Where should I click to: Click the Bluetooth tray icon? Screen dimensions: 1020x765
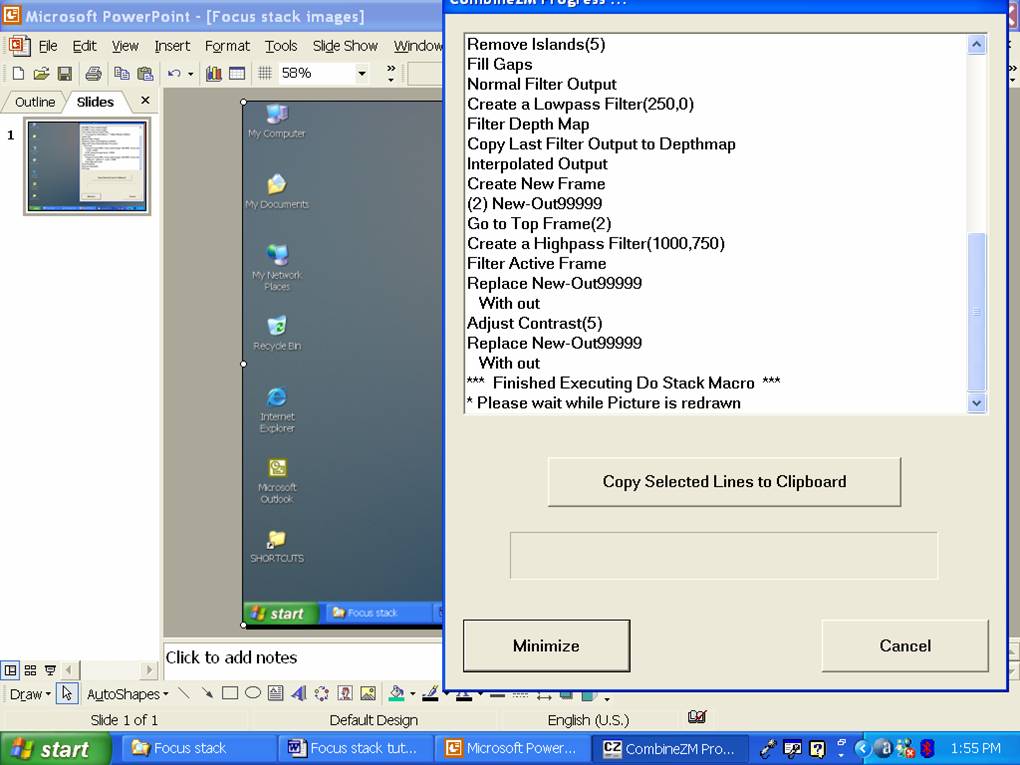pos(927,749)
